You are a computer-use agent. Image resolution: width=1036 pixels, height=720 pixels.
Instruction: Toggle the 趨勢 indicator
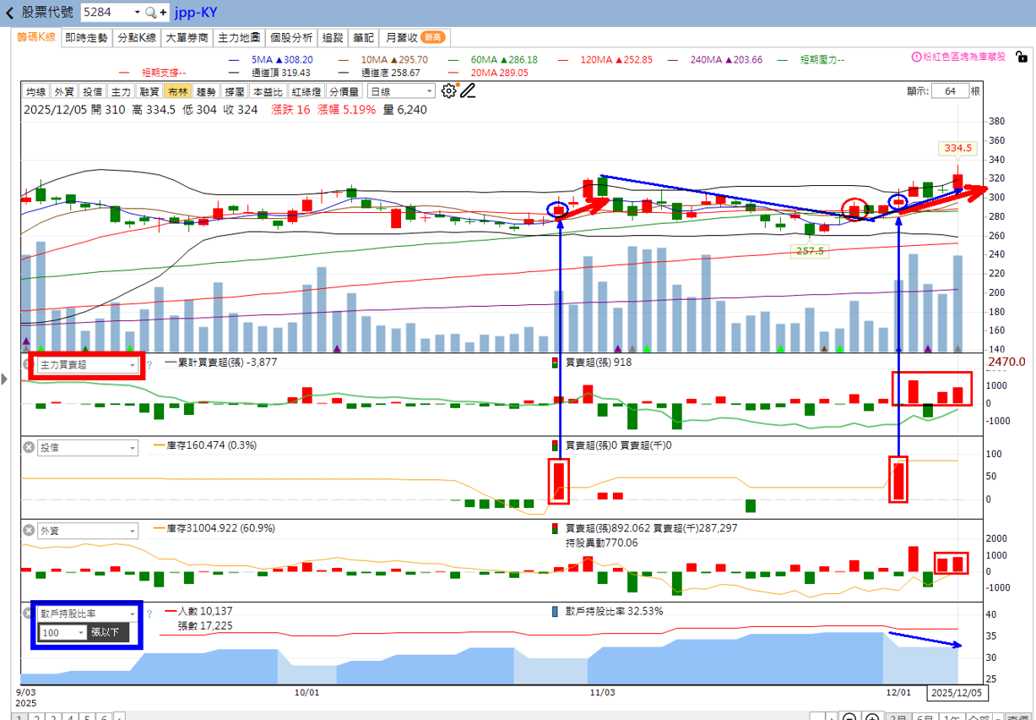(x=206, y=92)
